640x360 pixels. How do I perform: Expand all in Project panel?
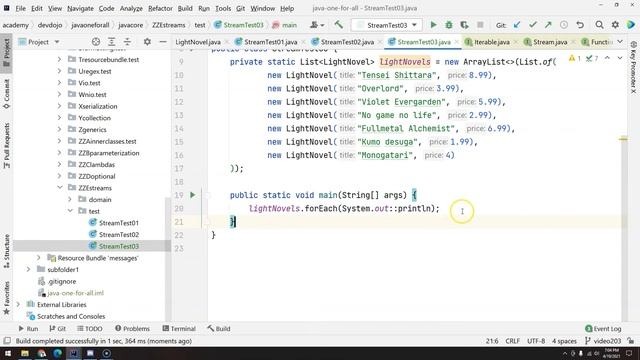click(111, 42)
